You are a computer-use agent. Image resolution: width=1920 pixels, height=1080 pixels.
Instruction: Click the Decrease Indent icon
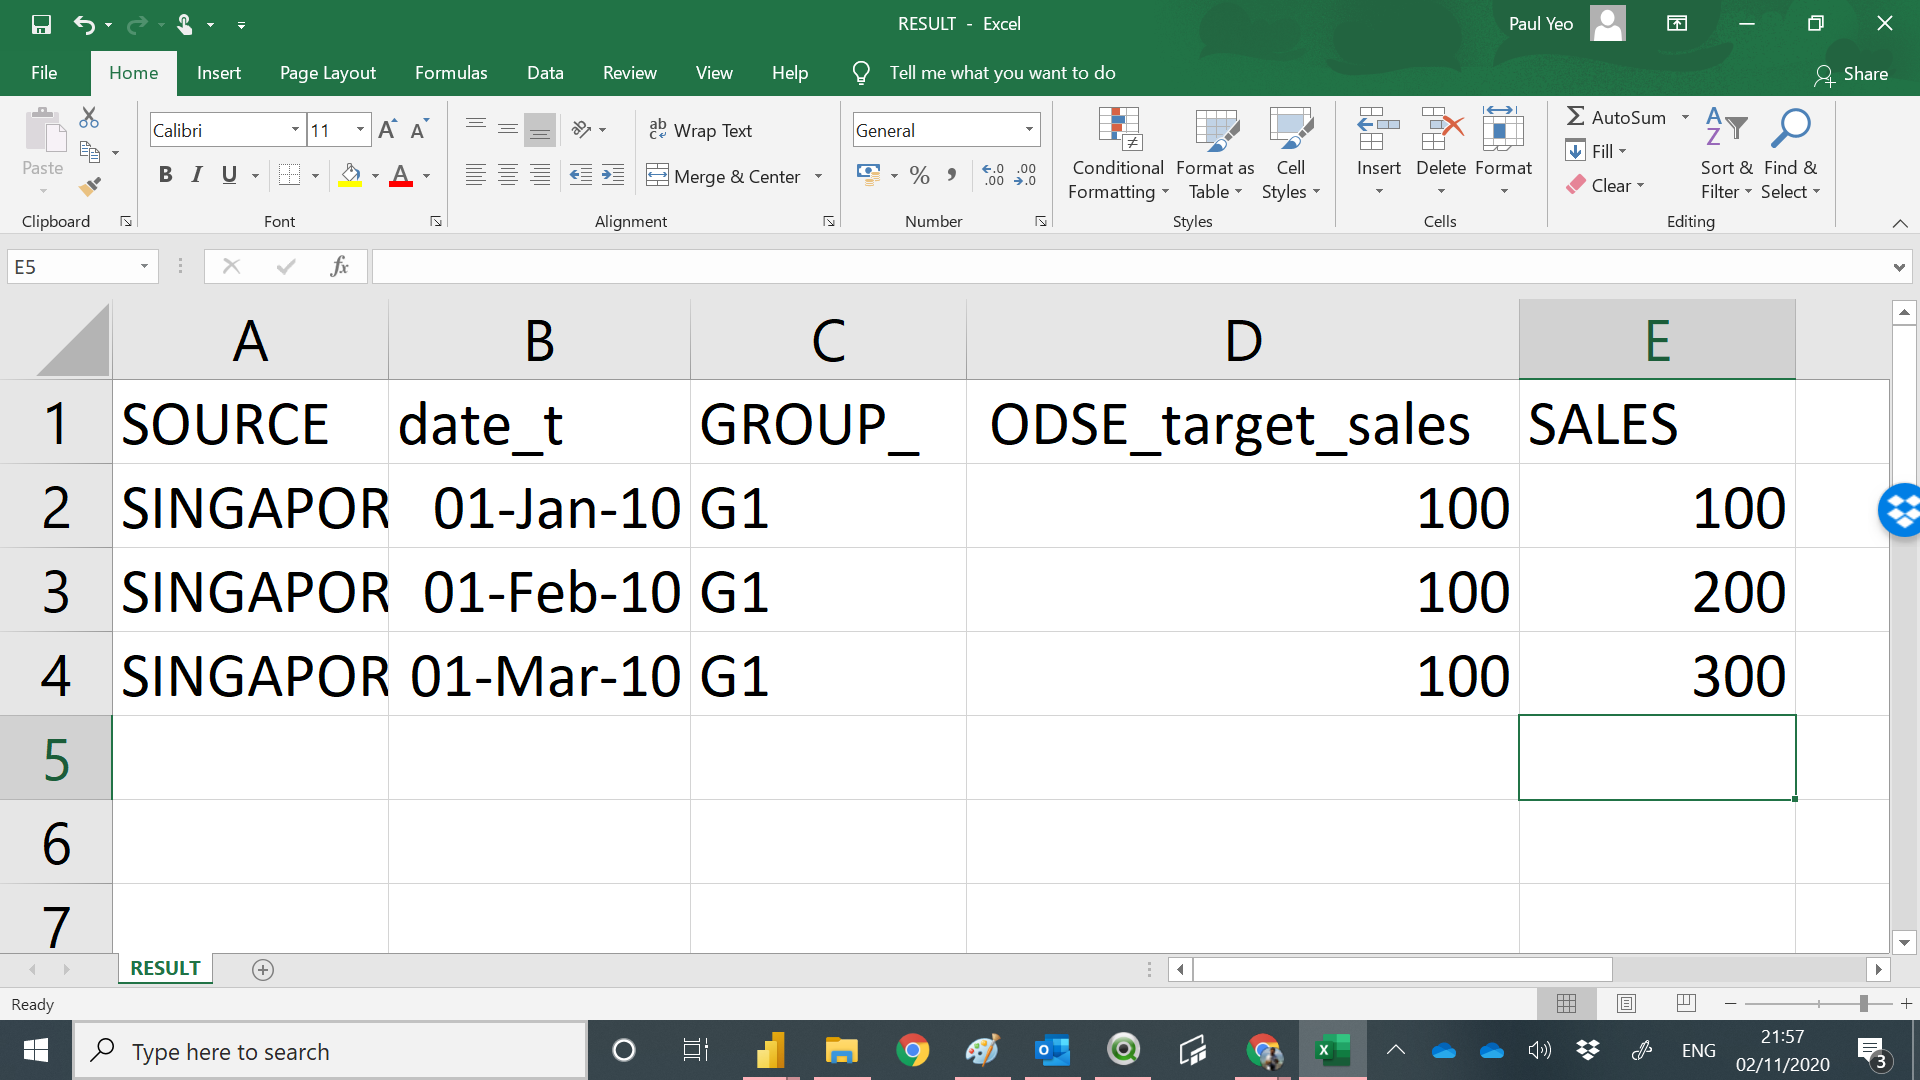pyautogui.click(x=580, y=176)
